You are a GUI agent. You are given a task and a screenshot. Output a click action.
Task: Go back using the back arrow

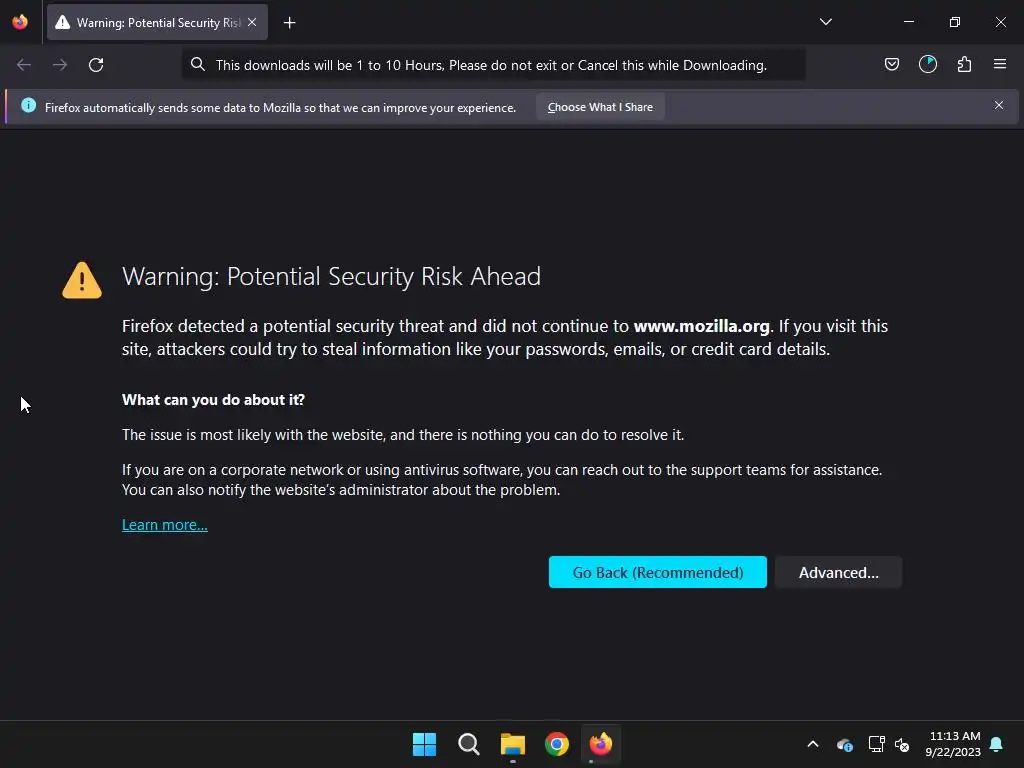(x=24, y=65)
